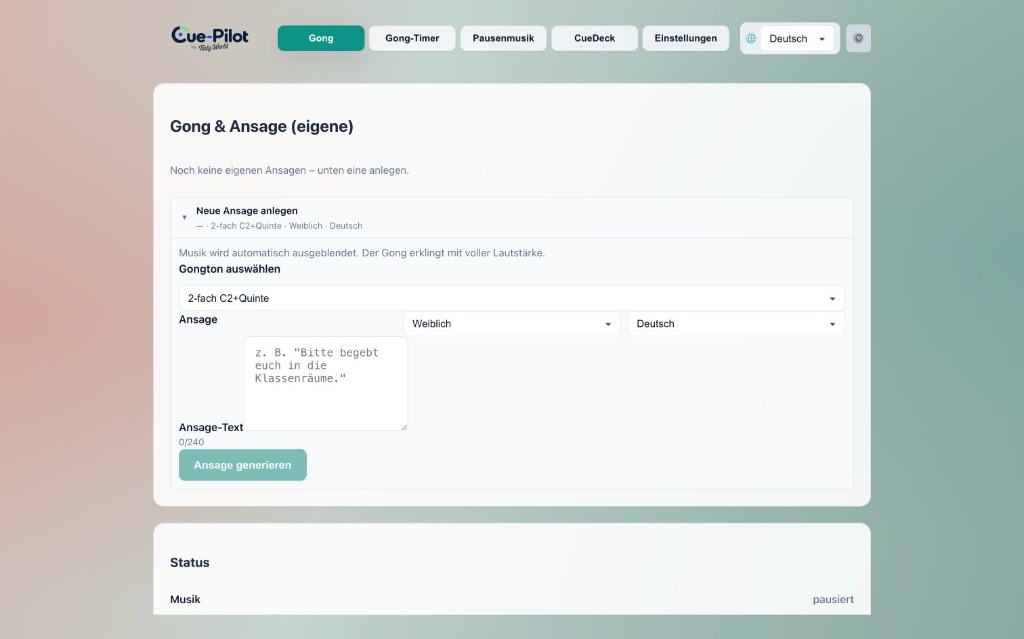Switch to the Gong-Timer tab
This screenshot has height=639, width=1024.
click(412, 38)
